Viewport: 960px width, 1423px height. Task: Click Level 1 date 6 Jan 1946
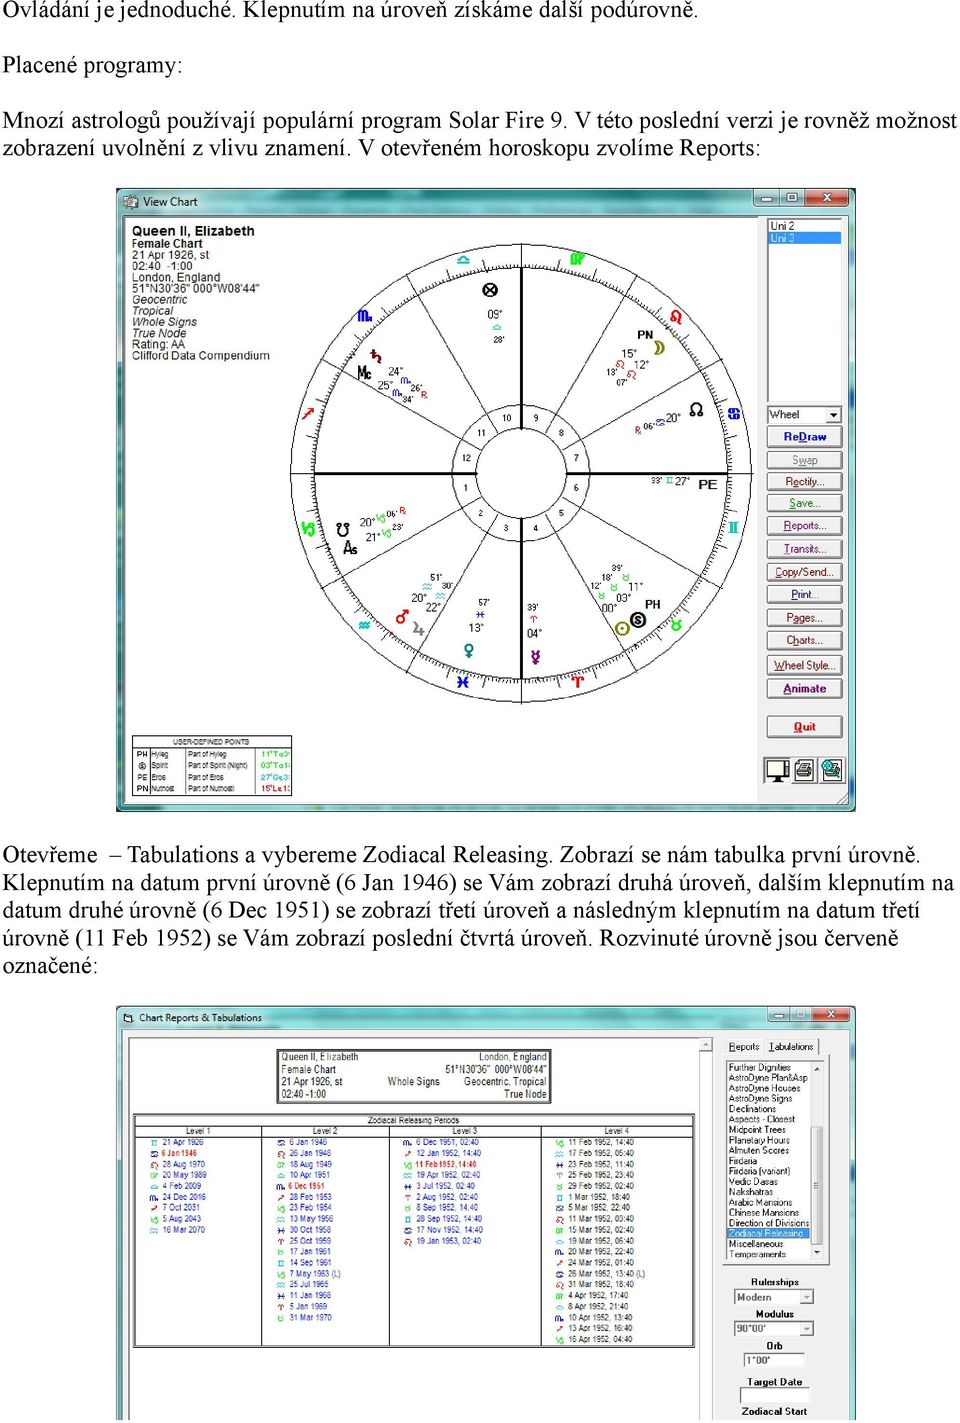click(180, 1153)
